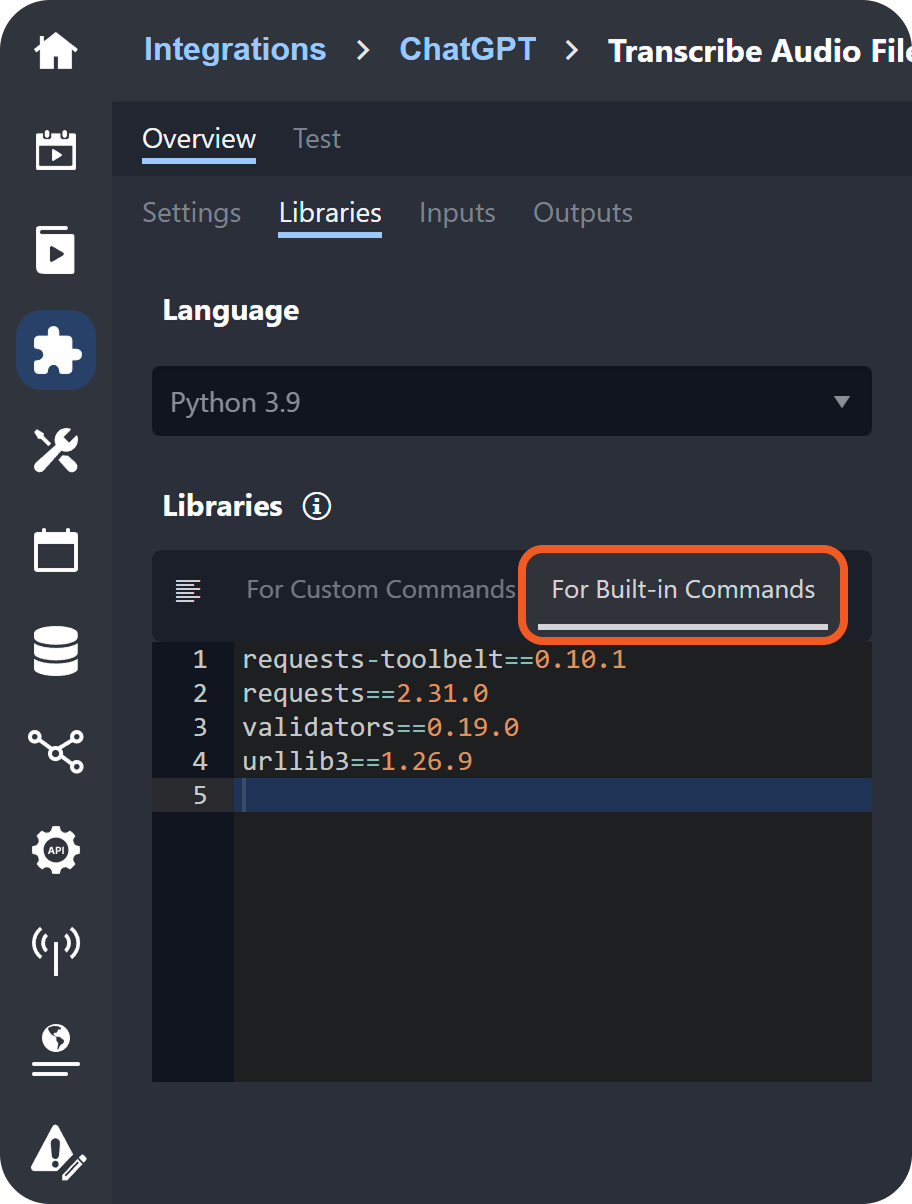Open the globe sidebar icon

56,1049
